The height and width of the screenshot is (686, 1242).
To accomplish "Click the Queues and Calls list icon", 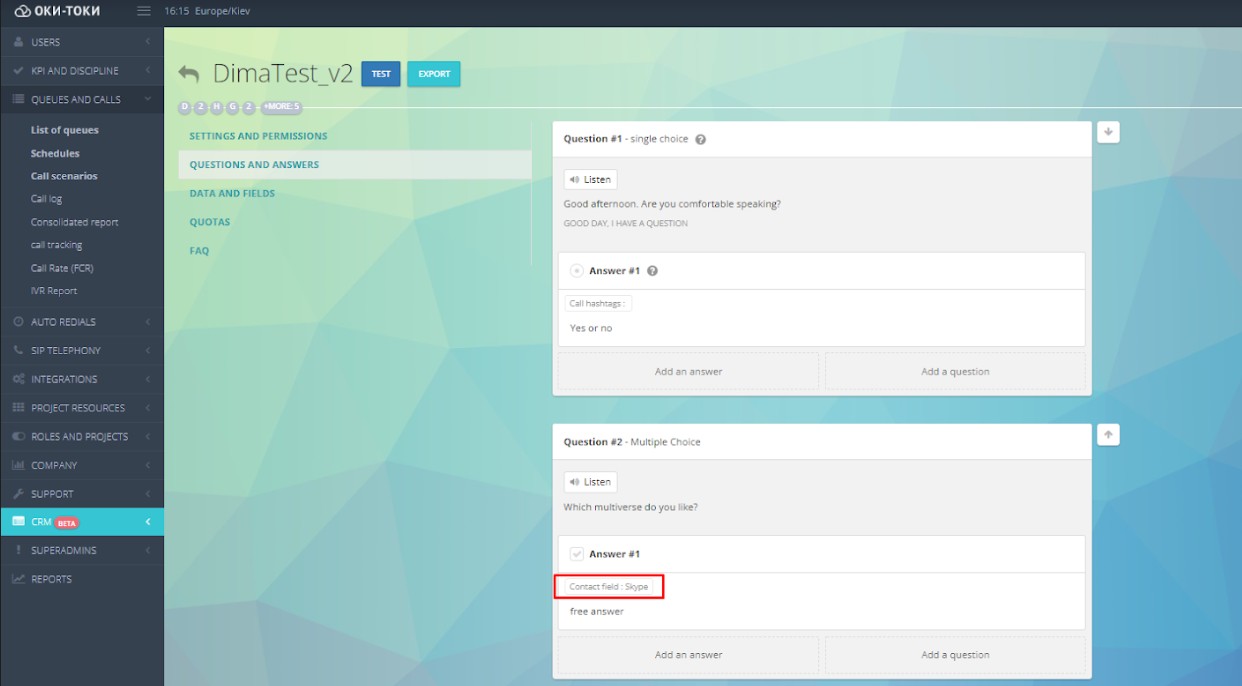I will (18, 100).
